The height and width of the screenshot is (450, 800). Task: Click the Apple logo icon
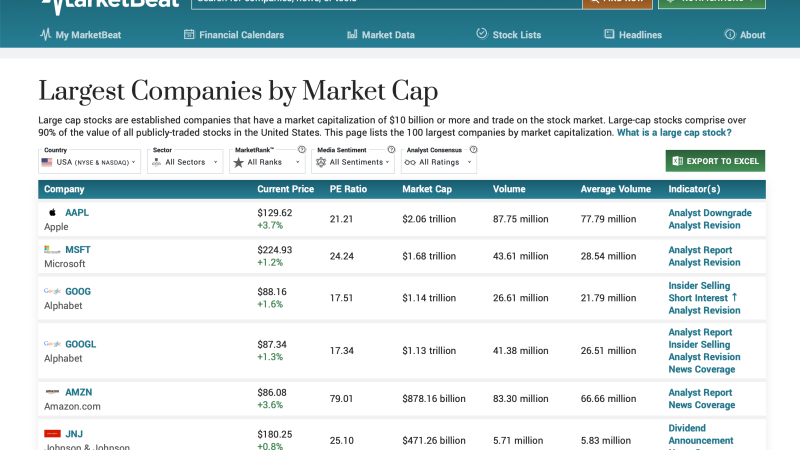pos(52,213)
